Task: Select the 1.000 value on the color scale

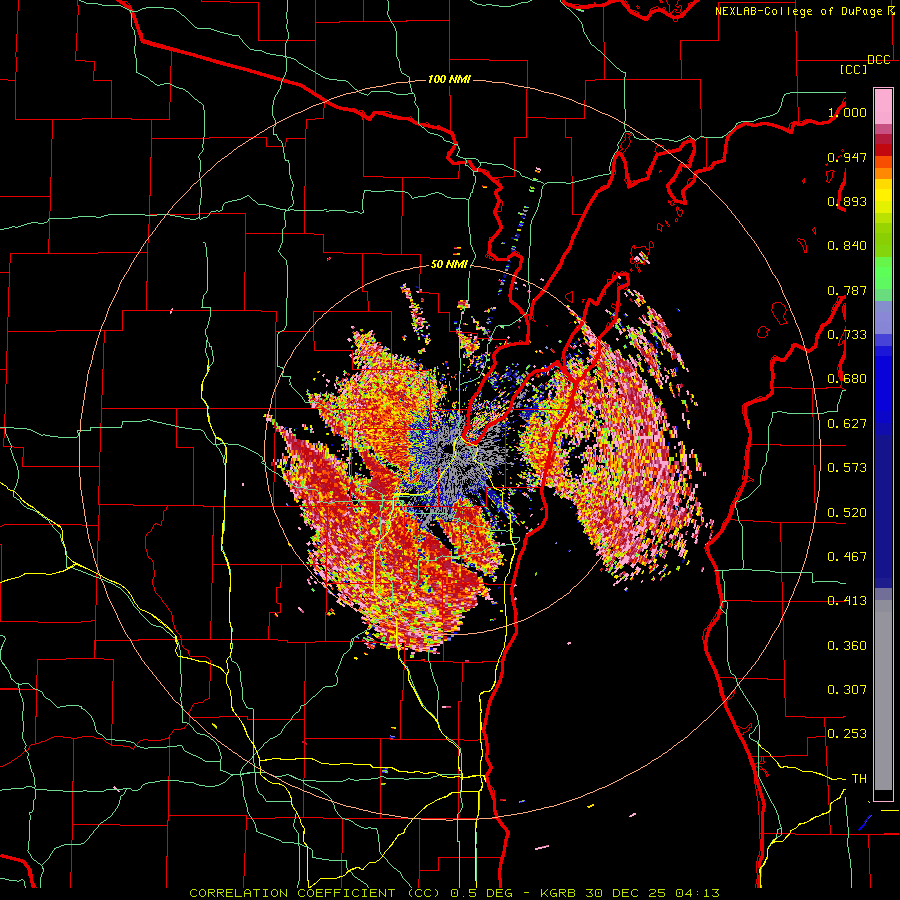Action: (847, 112)
